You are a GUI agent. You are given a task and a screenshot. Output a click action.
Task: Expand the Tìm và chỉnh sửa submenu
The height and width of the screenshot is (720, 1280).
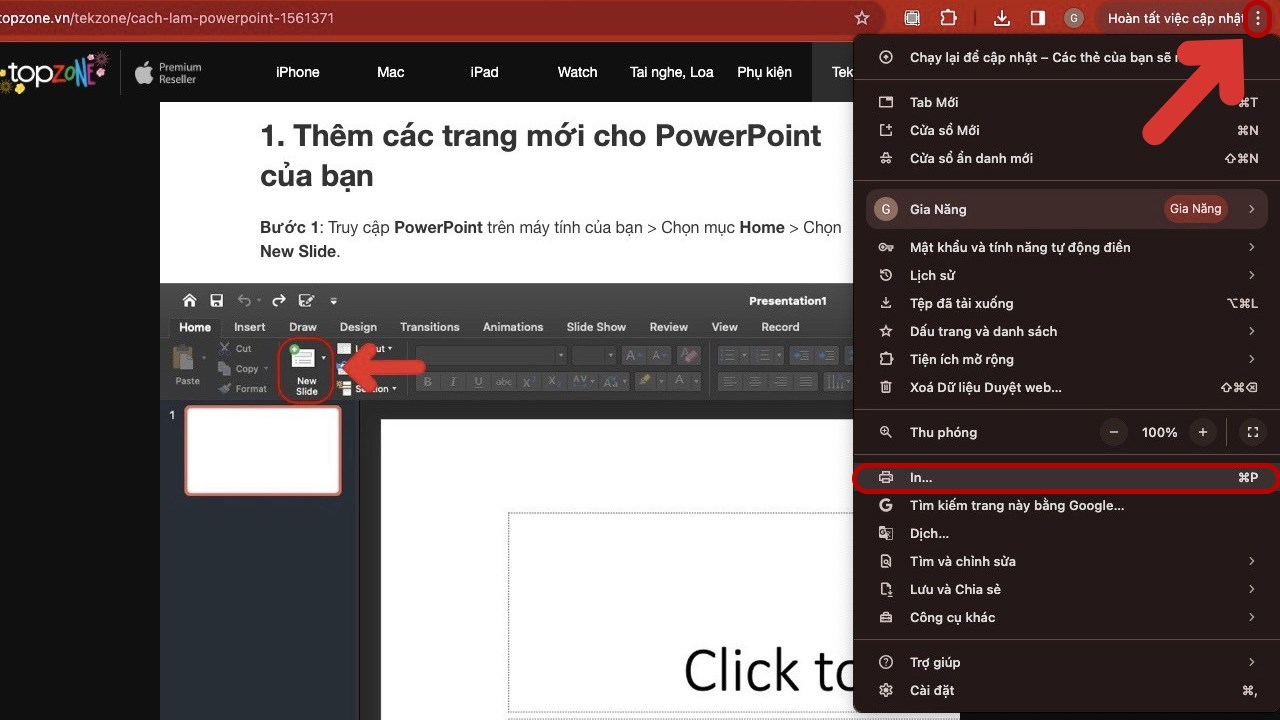(1067, 561)
